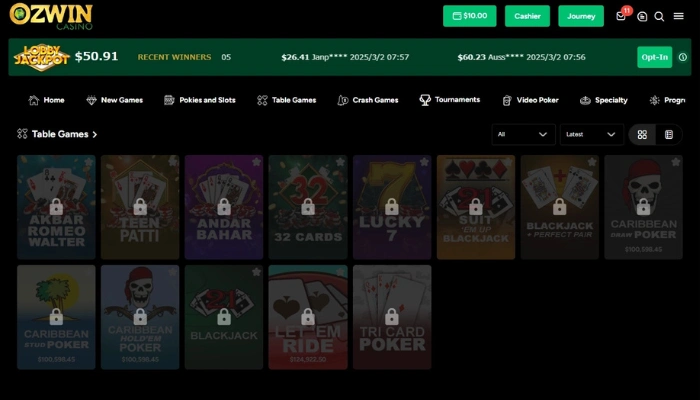700x400 pixels.
Task: Open Specialty category
Action: [x=604, y=100]
